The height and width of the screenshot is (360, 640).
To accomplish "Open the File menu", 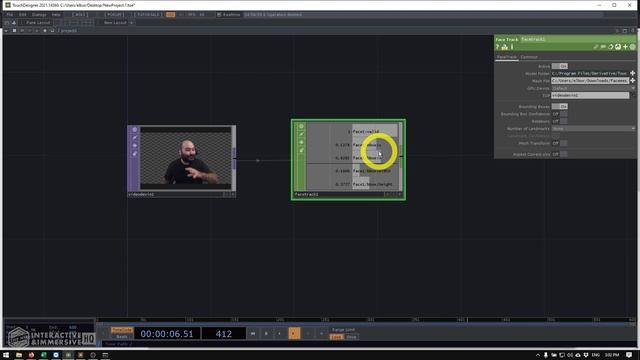I will [x=10, y=15].
